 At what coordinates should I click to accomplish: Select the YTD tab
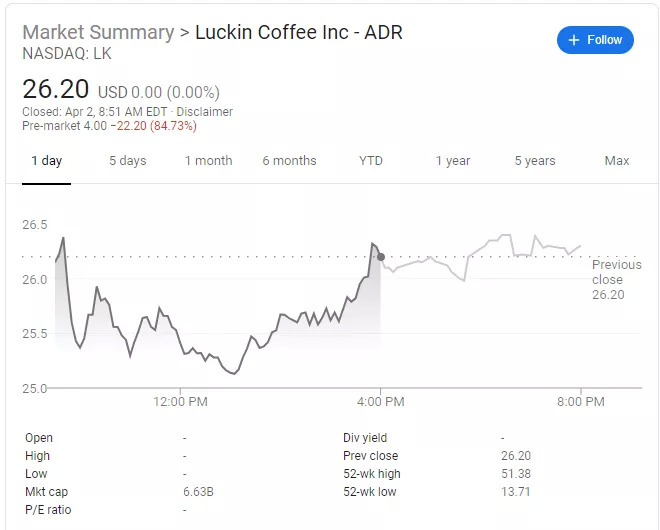371,161
